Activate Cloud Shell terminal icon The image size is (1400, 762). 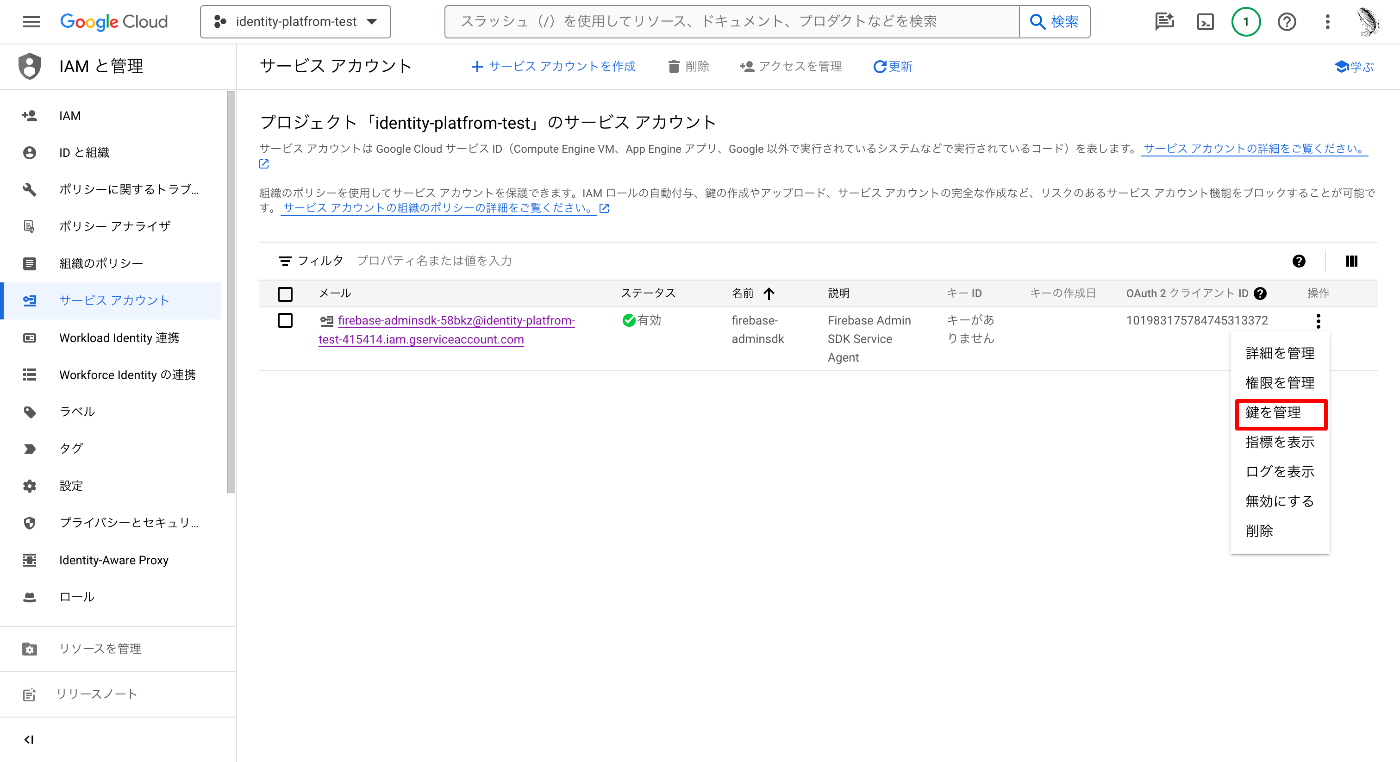click(1206, 21)
